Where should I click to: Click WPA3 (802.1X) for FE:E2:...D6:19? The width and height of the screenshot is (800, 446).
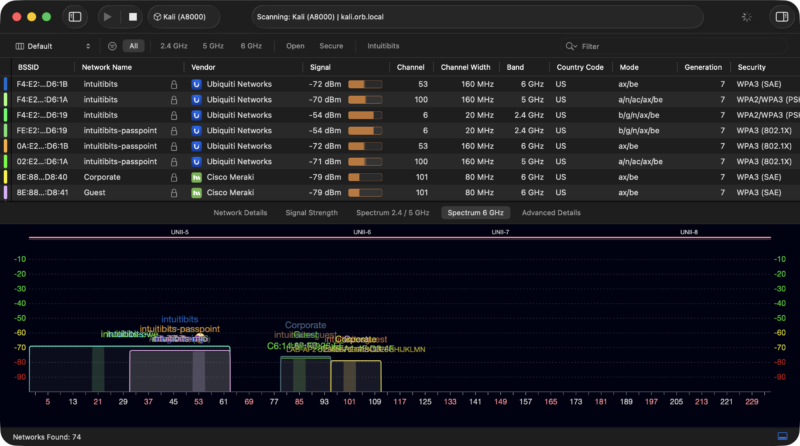click(764, 131)
